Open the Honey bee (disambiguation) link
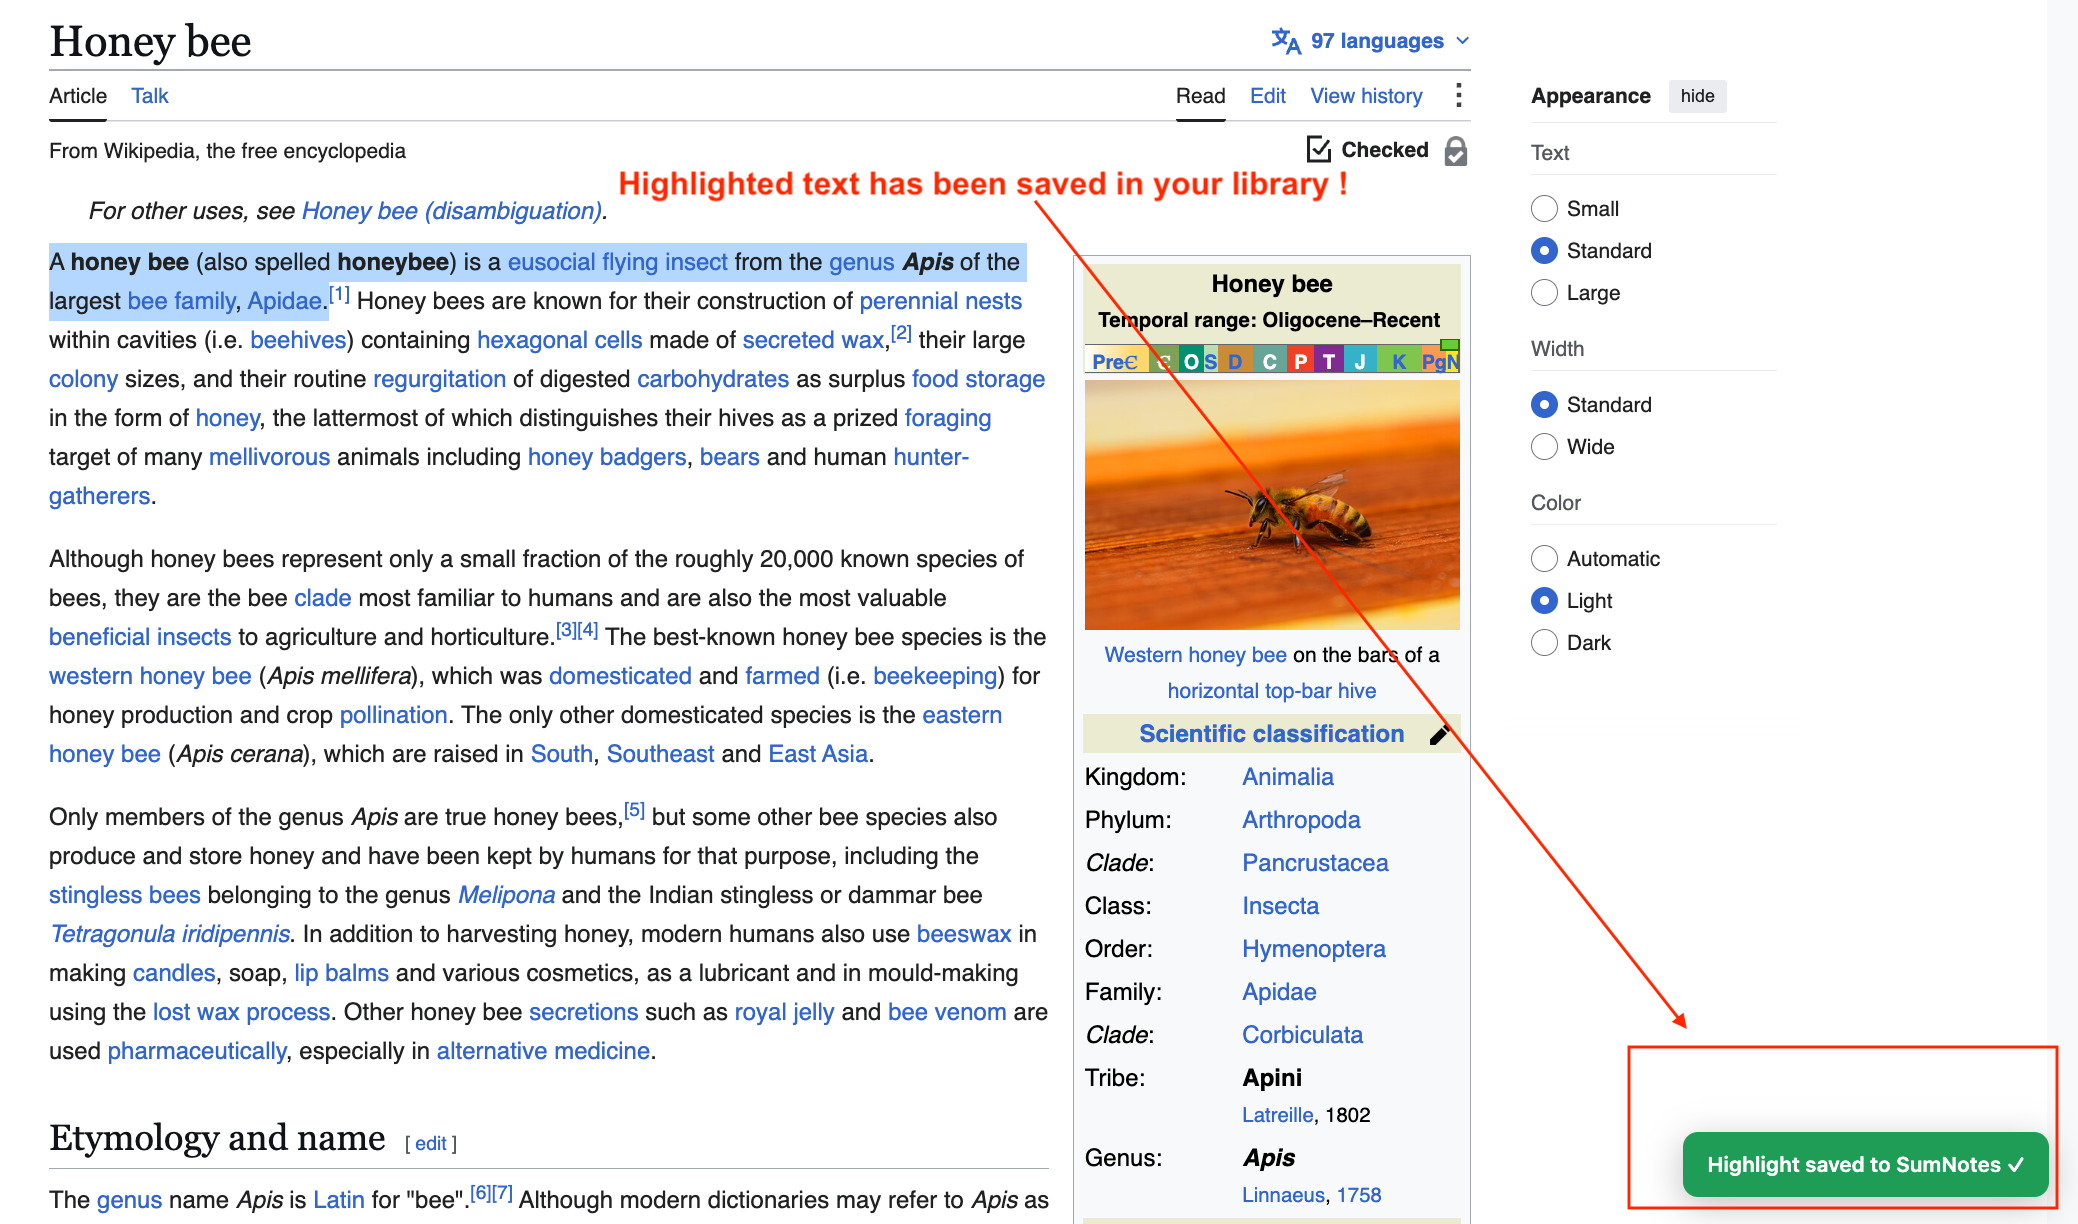 pyautogui.click(x=452, y=211)
